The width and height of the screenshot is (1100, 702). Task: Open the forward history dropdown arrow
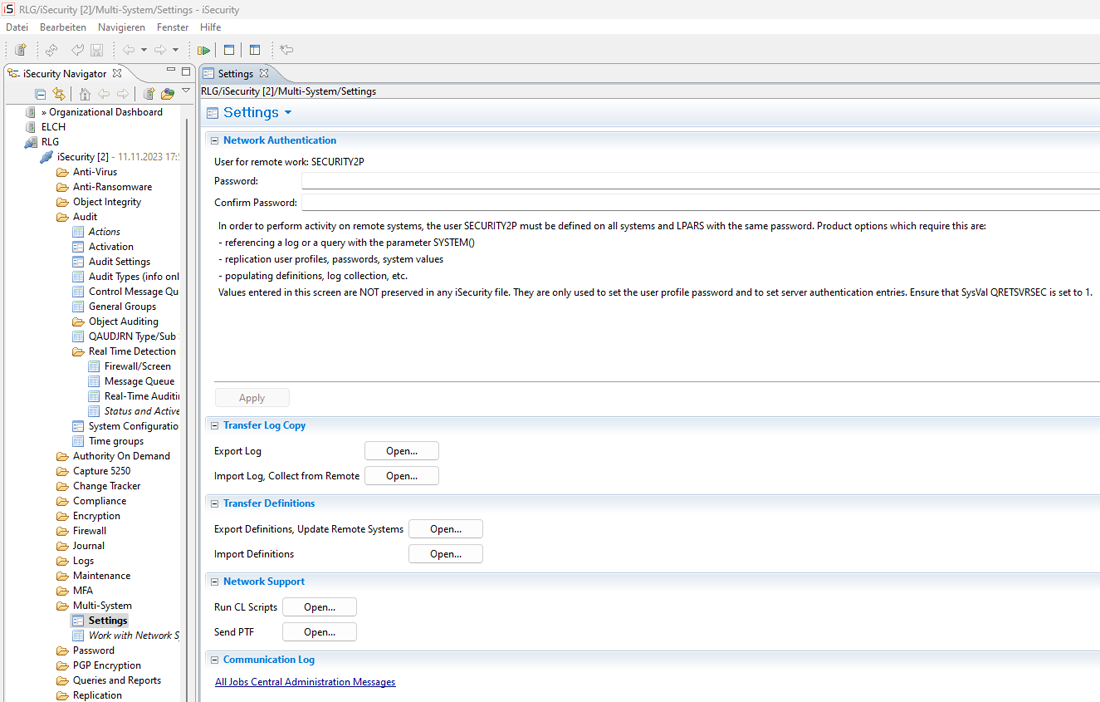click(175, 50)
